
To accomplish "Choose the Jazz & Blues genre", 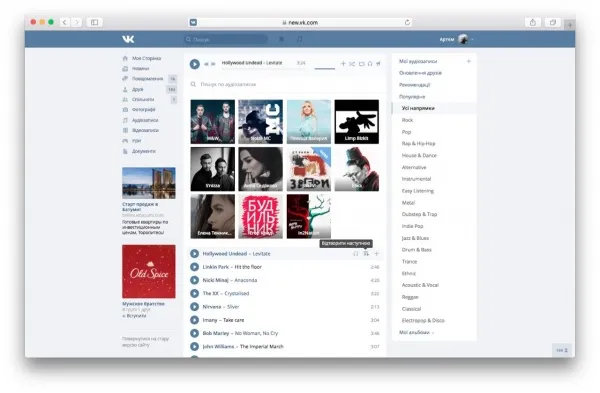I will (415, 238).
